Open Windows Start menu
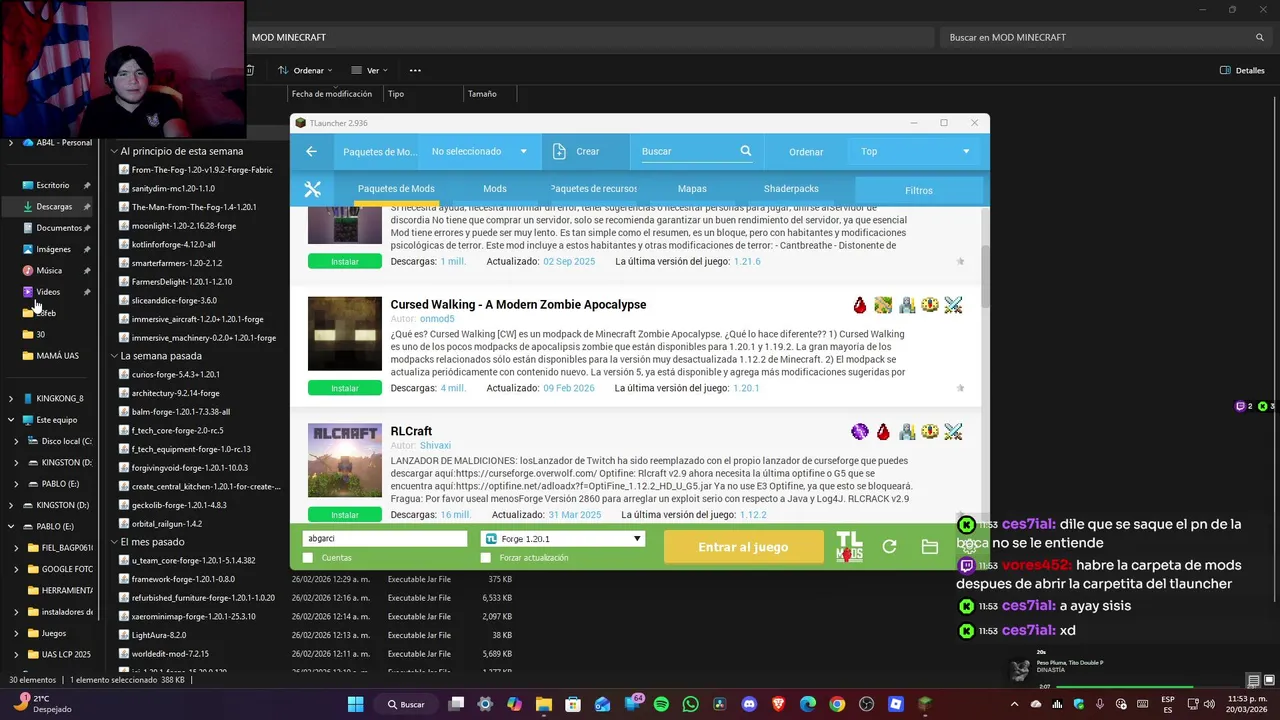The image size is (1280, 720). [x=355, y=704]
